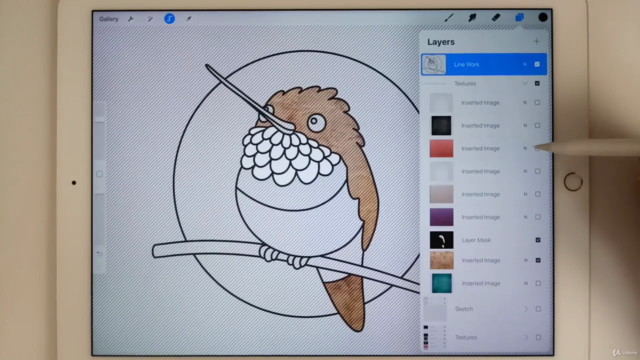
Task: Select the black thumbnail Inserted Image layer
Action: pos(484,126)
